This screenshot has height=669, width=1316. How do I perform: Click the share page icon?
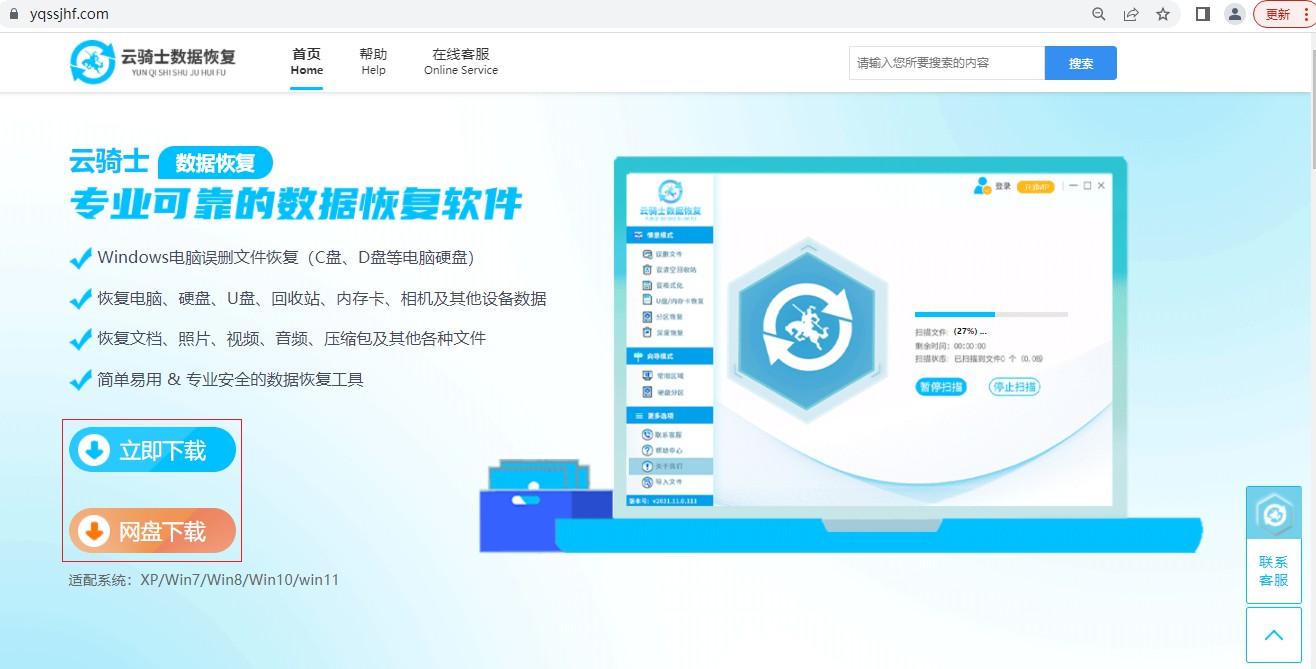pos(1131,14)
